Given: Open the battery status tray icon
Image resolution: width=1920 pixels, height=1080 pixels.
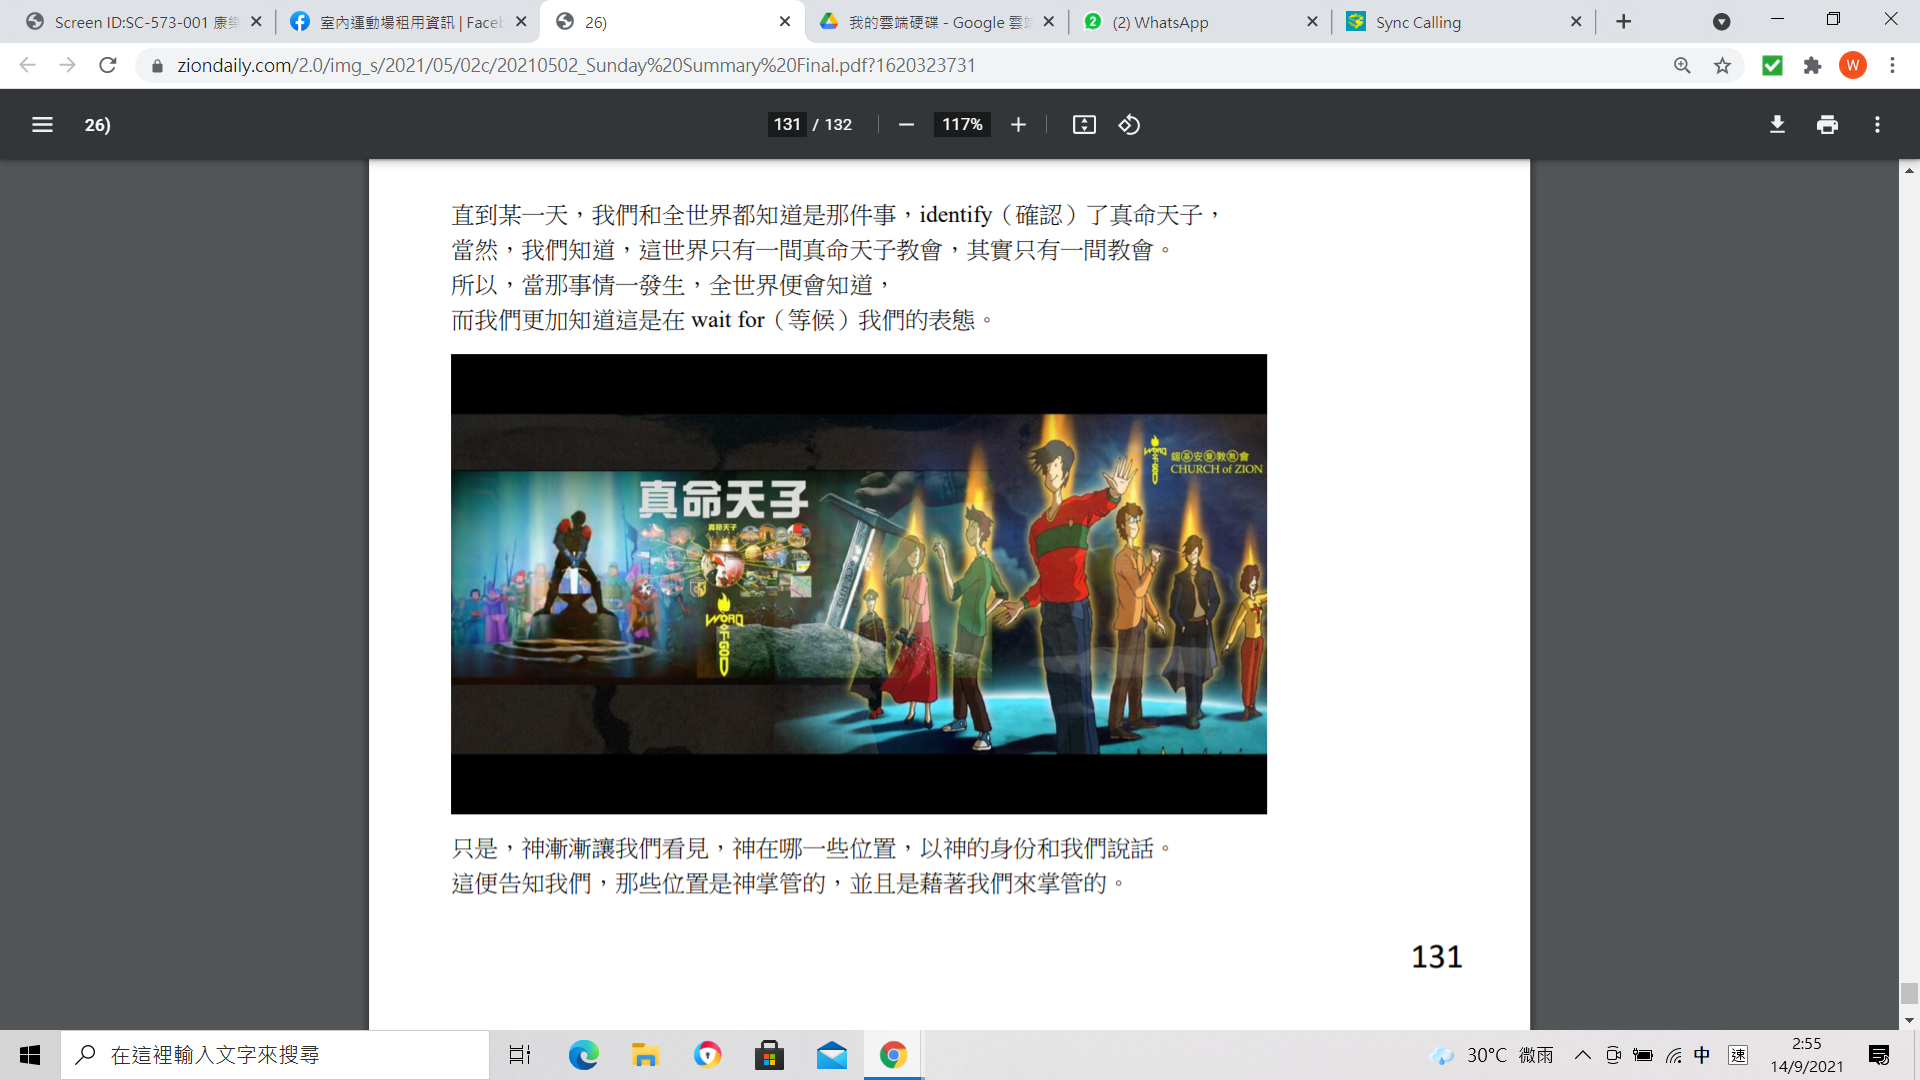Looking at the screenshot, I should tap(1643, 1055).
